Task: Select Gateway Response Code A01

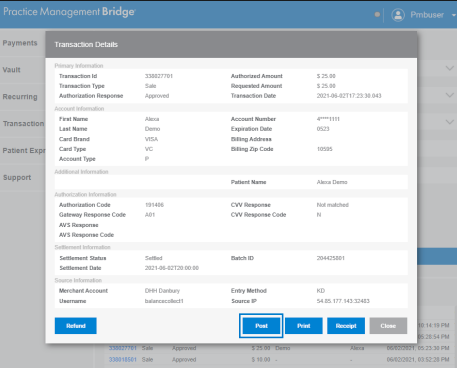Action: click(150, 215)
